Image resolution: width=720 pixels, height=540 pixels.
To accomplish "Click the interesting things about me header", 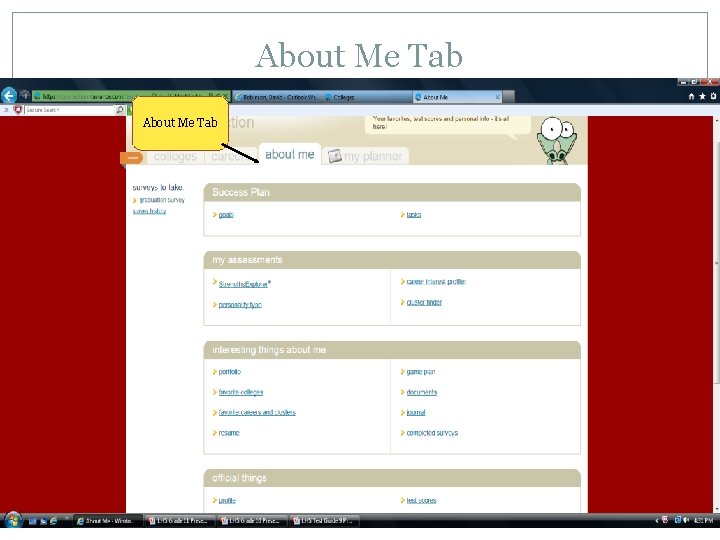I will [392, 350].
